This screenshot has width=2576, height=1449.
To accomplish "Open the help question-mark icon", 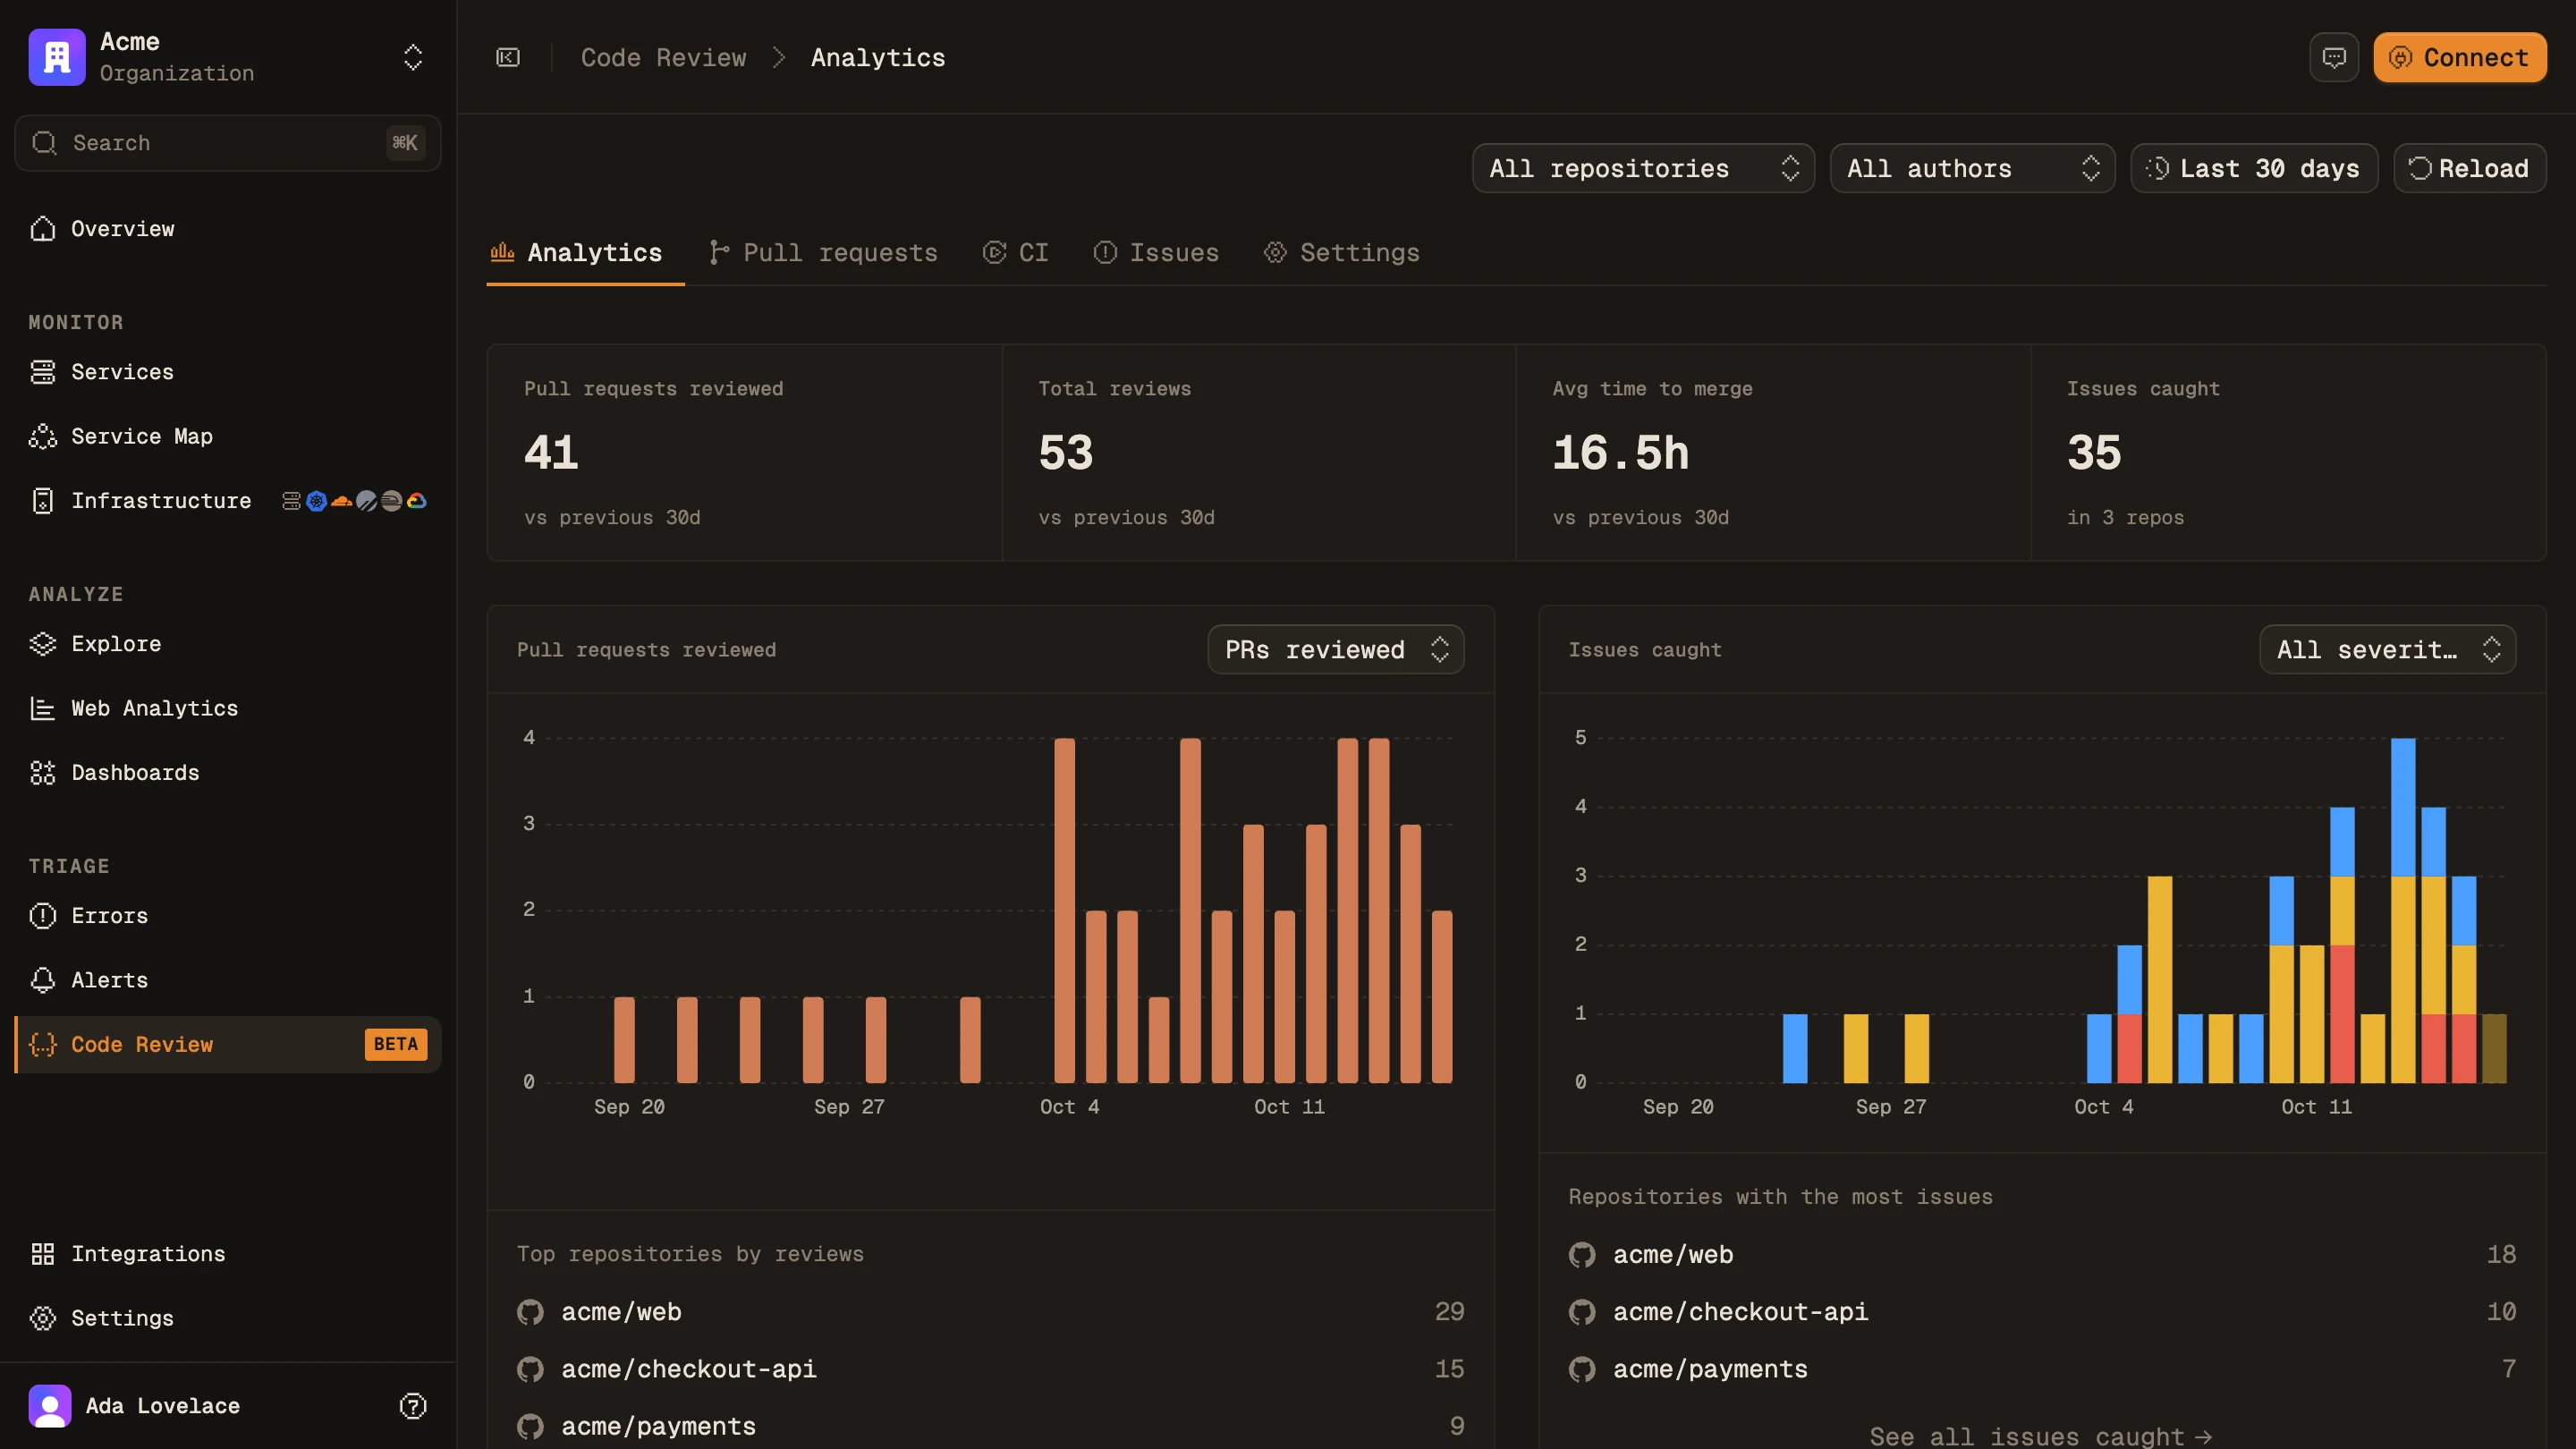I will coord(413,1406).
